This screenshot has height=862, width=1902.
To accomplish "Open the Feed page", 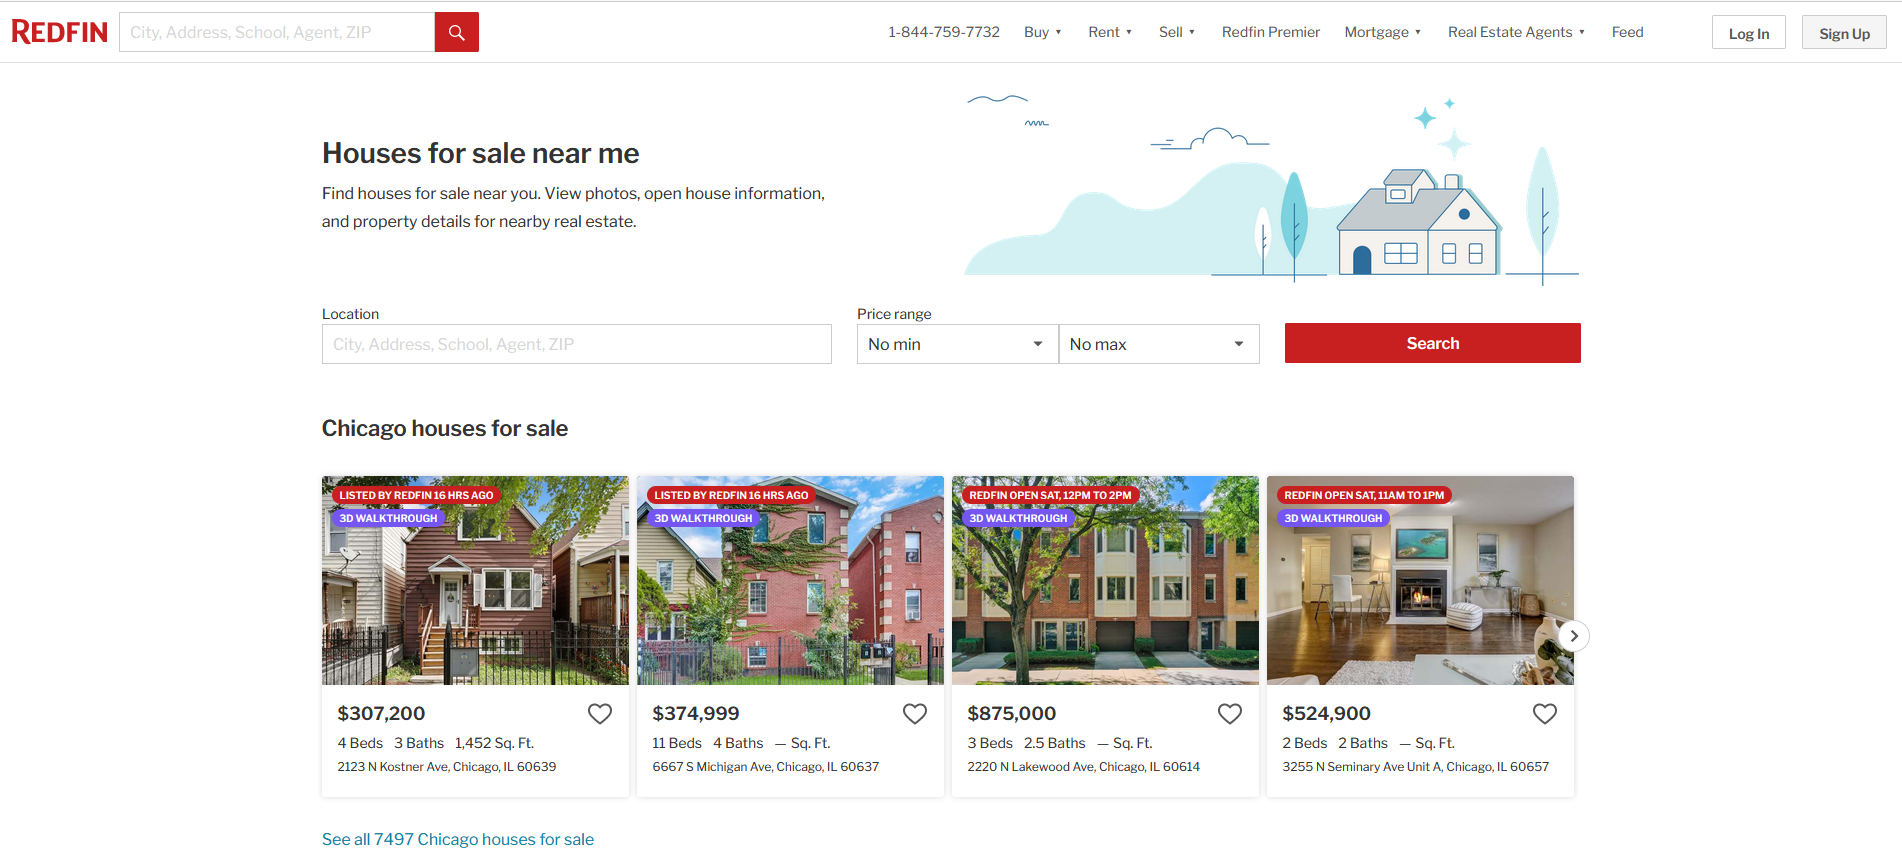I will (1627, 32).
